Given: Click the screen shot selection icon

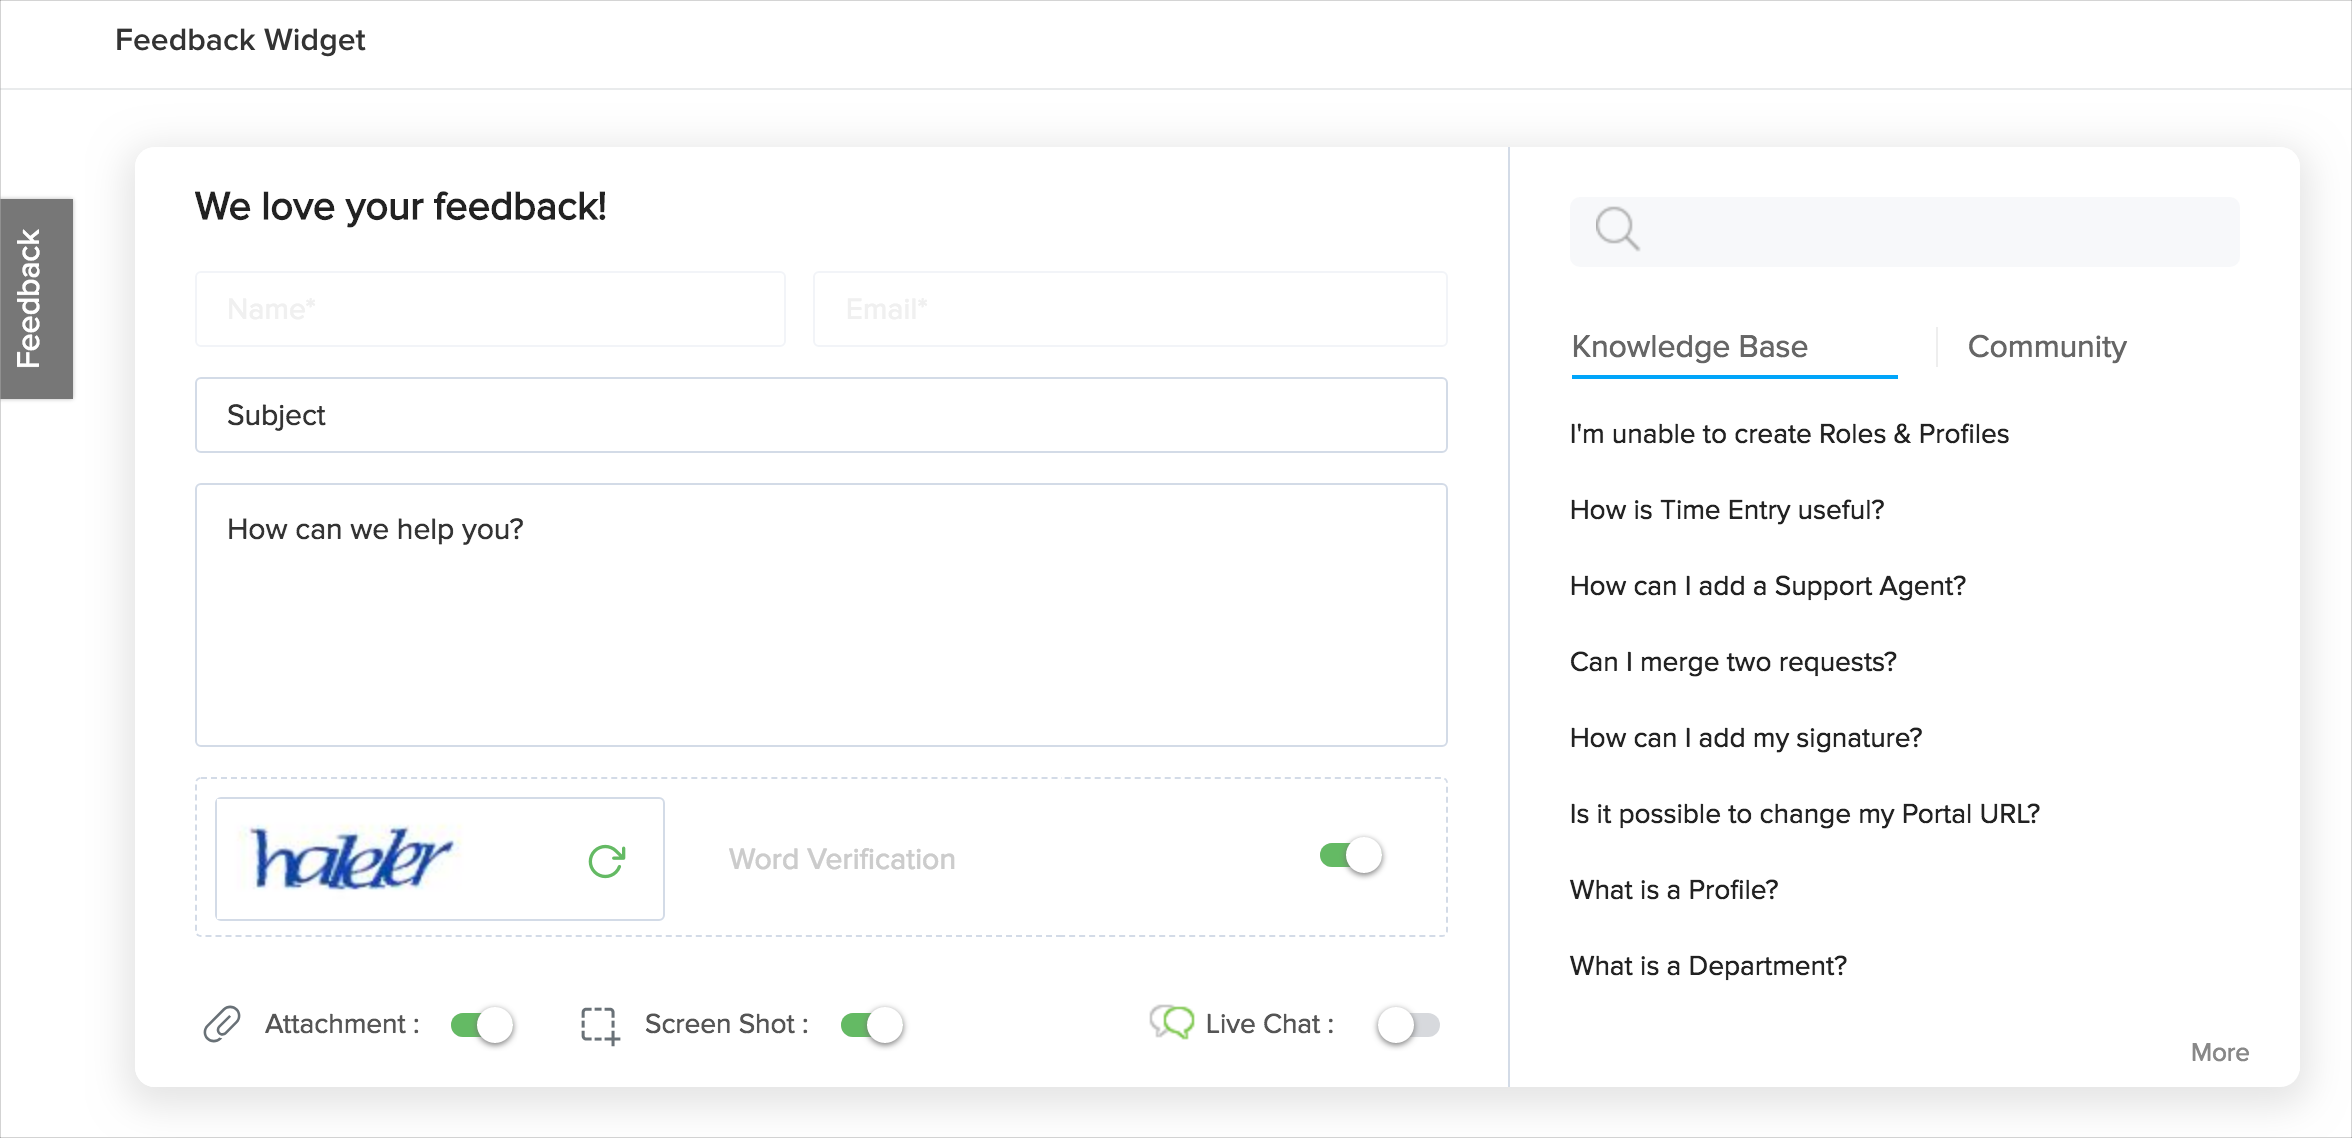Looking at the screenshot, I should coord(600,1025).
